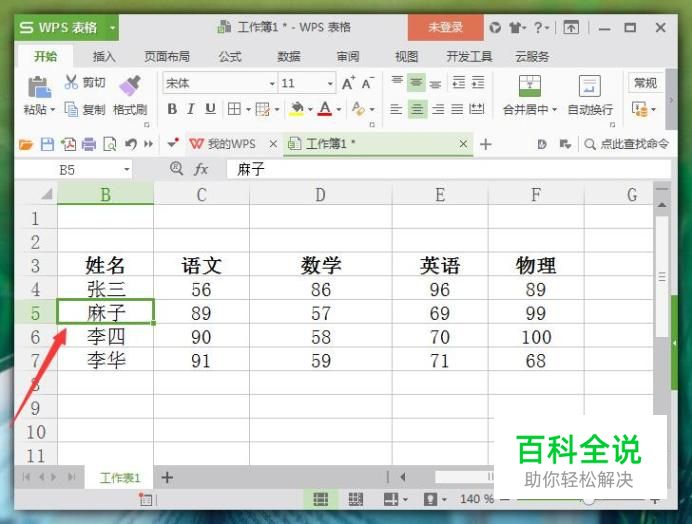692x524 pixels.
Task: Expand border style dropdown arrow
Action: point(248,109)
